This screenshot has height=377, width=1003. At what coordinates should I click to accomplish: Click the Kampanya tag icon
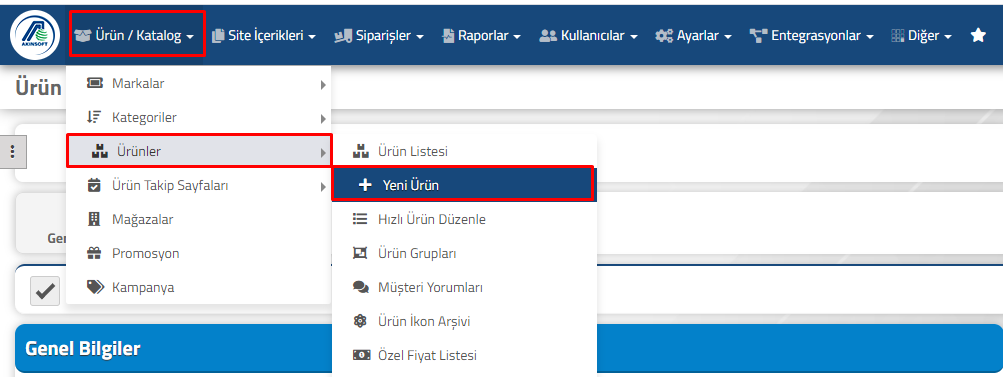coord(95,287)
